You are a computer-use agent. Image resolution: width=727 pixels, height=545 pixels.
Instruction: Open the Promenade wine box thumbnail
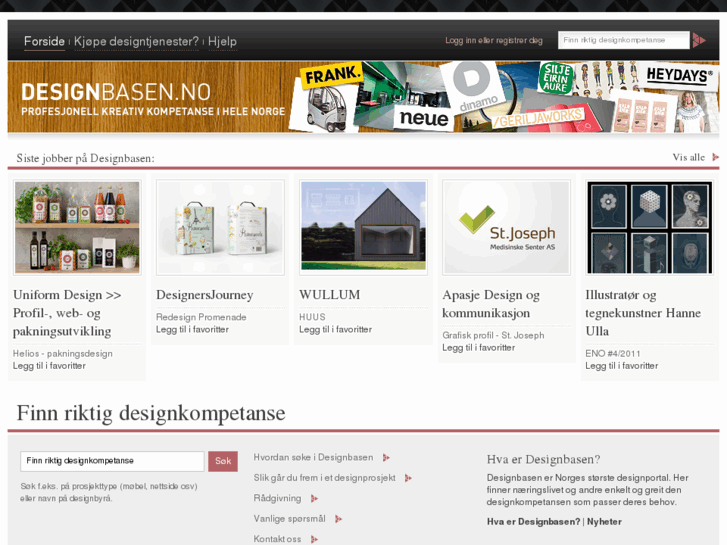pyautogui.click(x=220, y=227)
